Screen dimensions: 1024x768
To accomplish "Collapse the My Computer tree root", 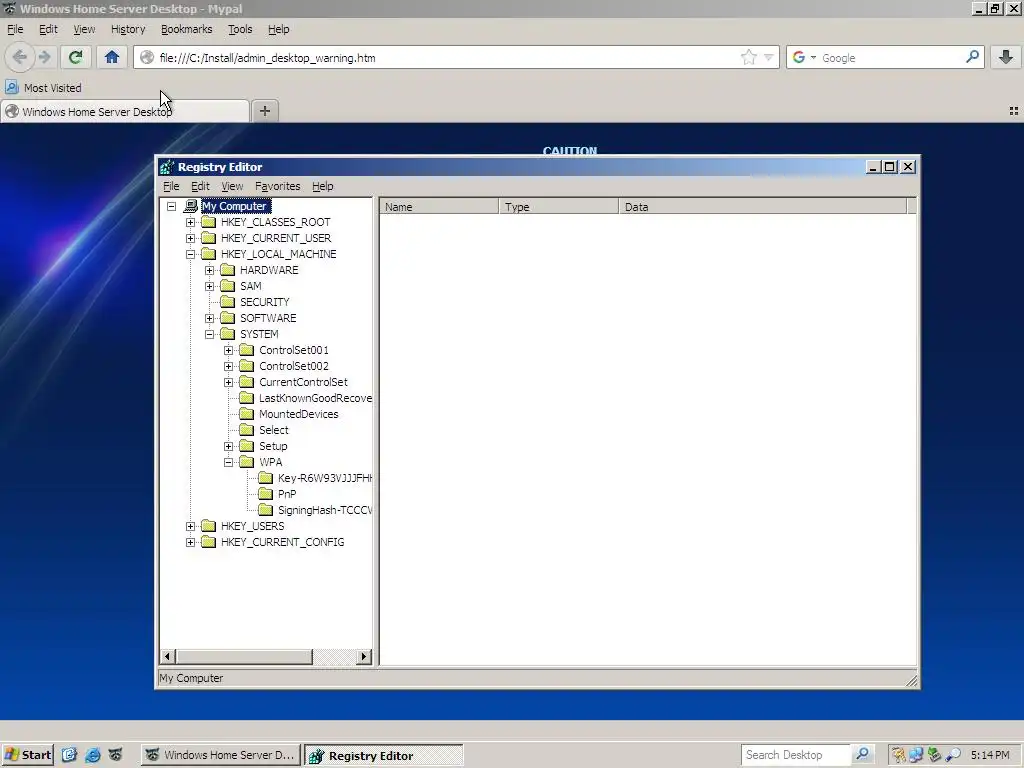I will pos(171,206).
